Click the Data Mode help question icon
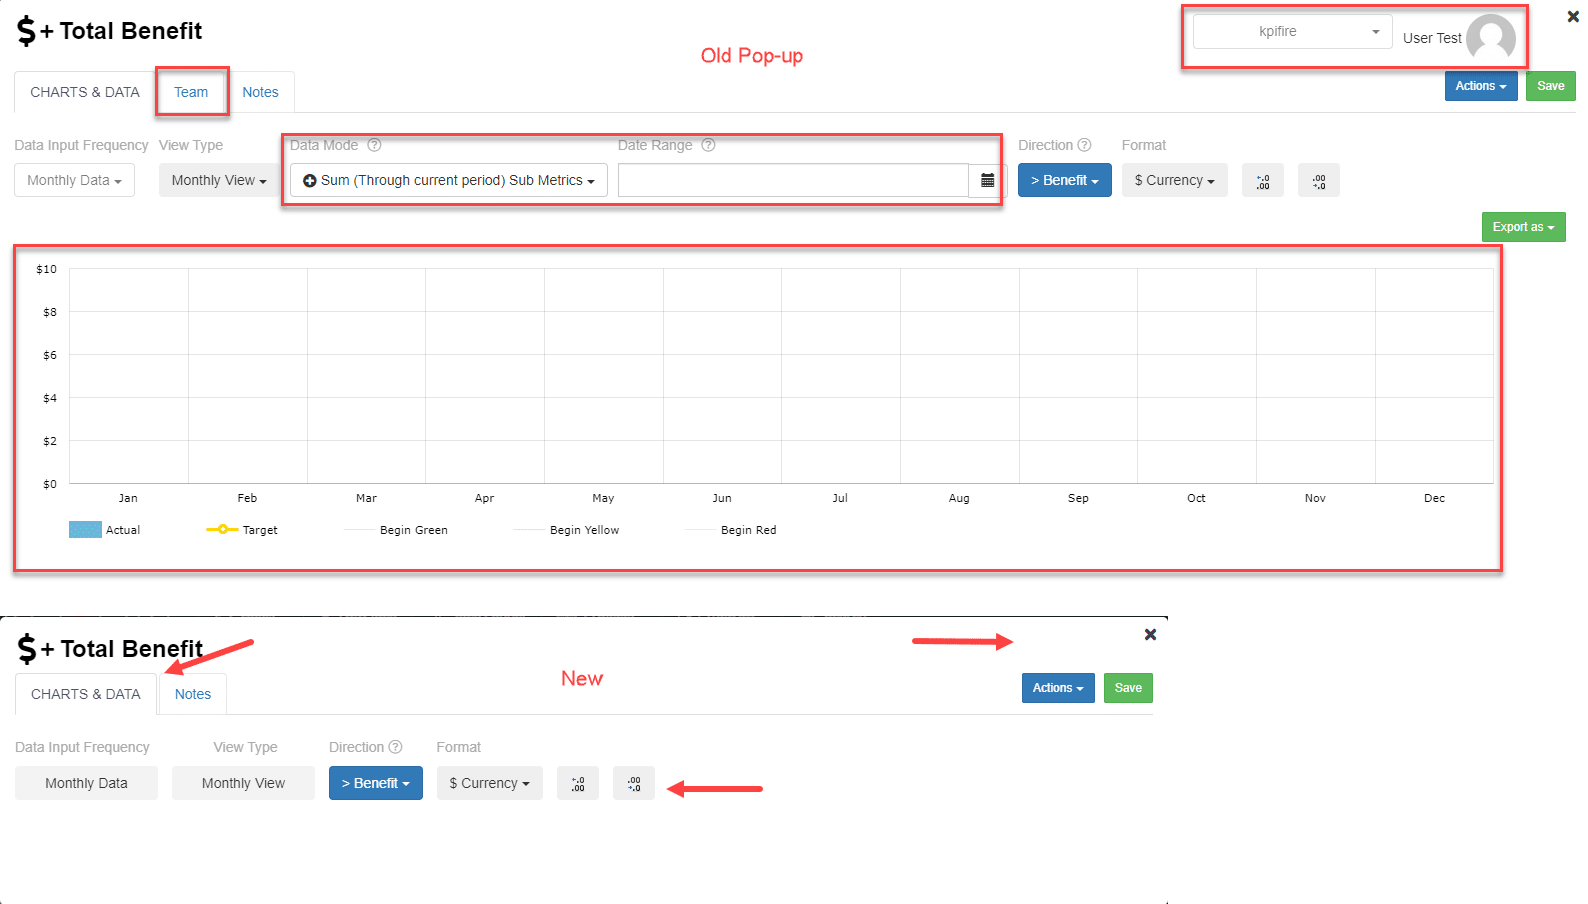1588x904 pixels. click(374, 145)
